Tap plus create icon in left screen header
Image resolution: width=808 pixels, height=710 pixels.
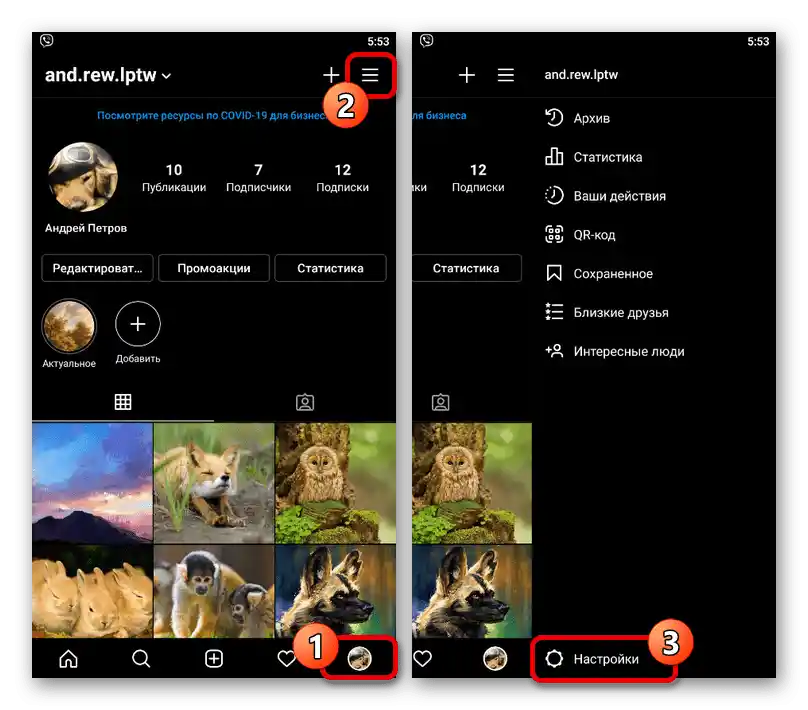[x=331, y=75]
